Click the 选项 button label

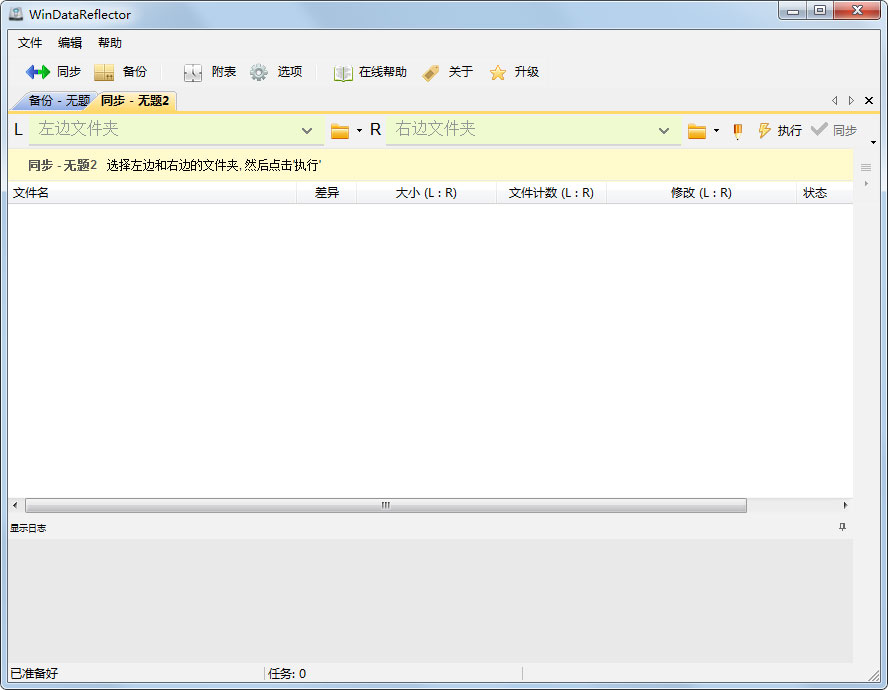pyautogui.click(x=289, y=72)
